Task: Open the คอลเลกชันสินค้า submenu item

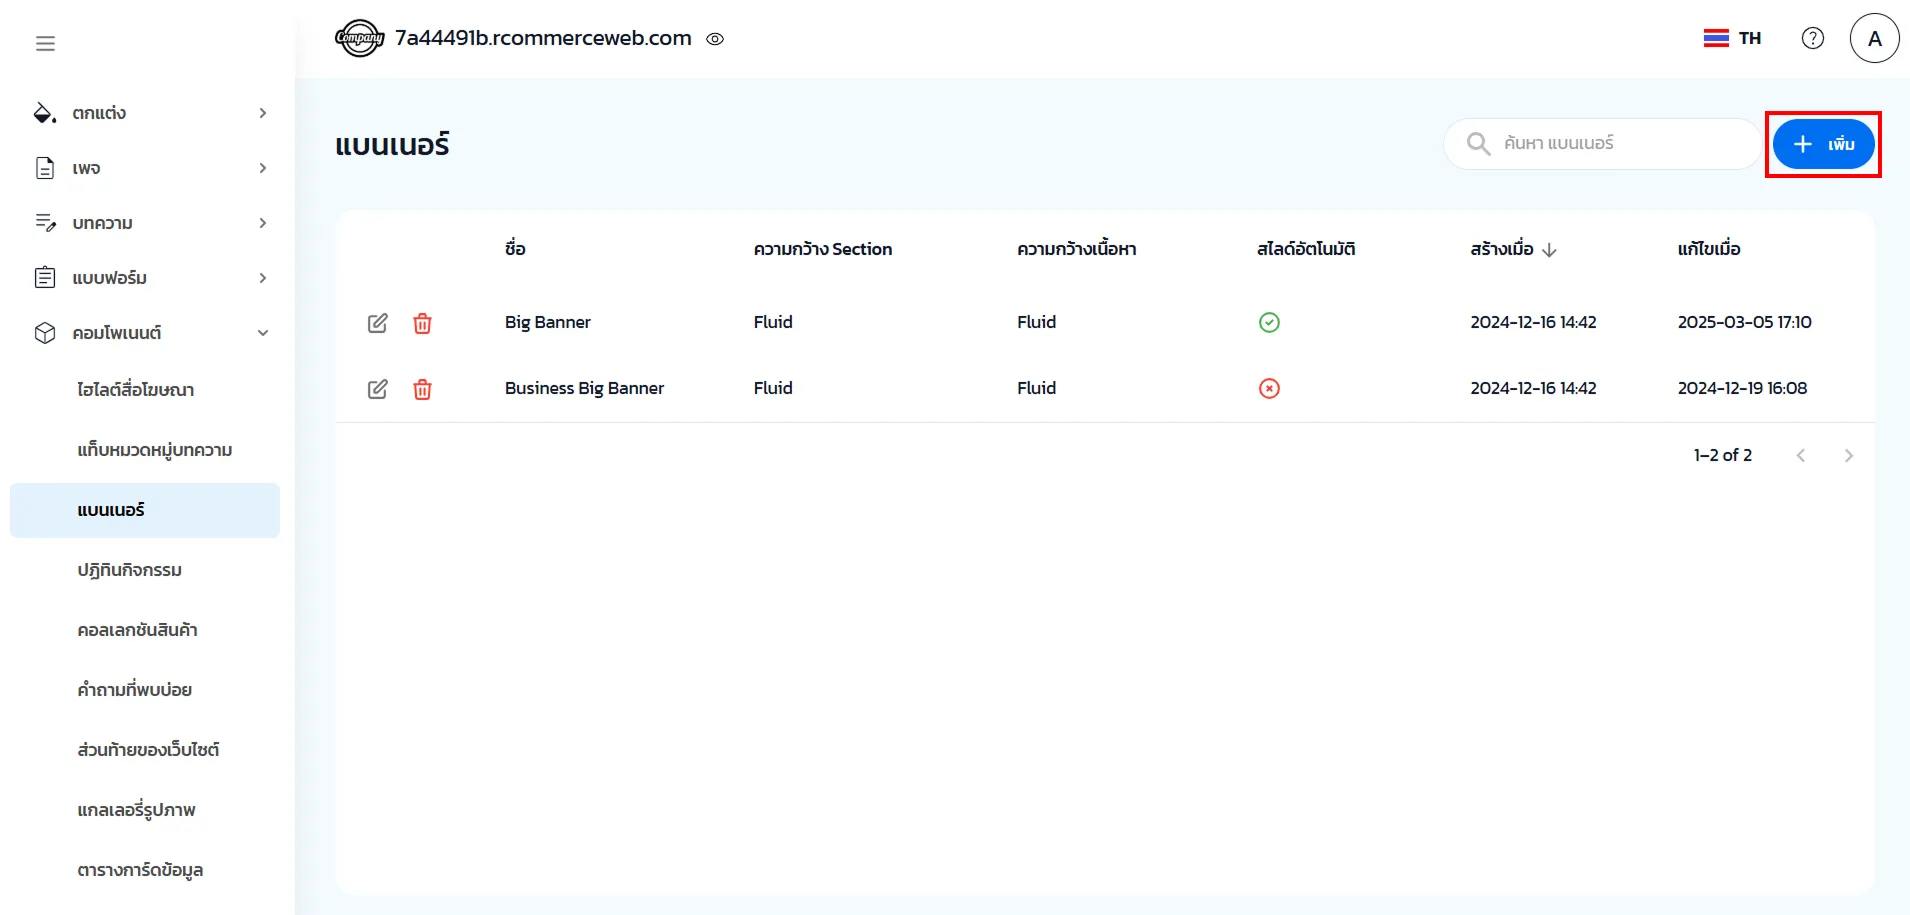Action: coord(145,630)
